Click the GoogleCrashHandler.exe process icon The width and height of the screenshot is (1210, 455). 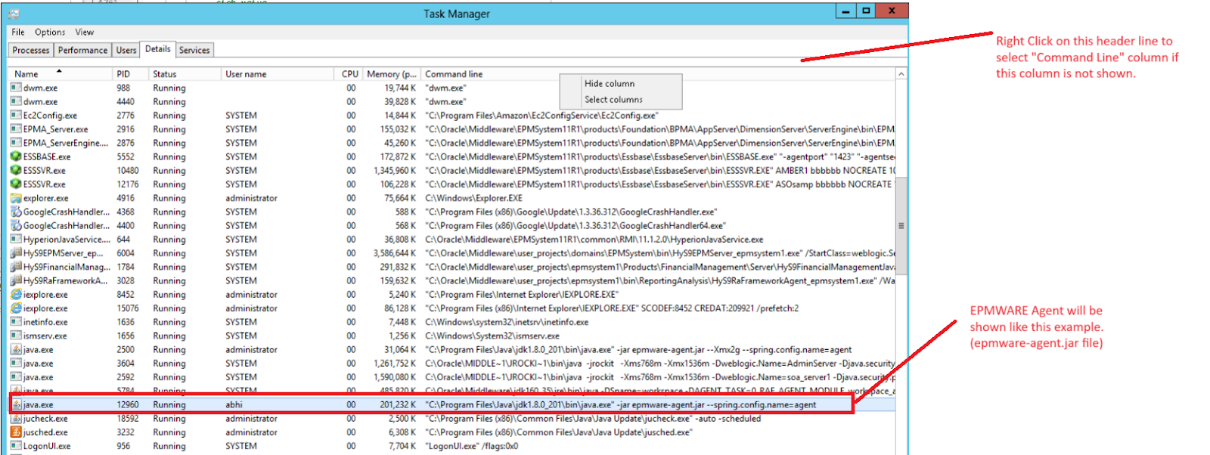15,212
